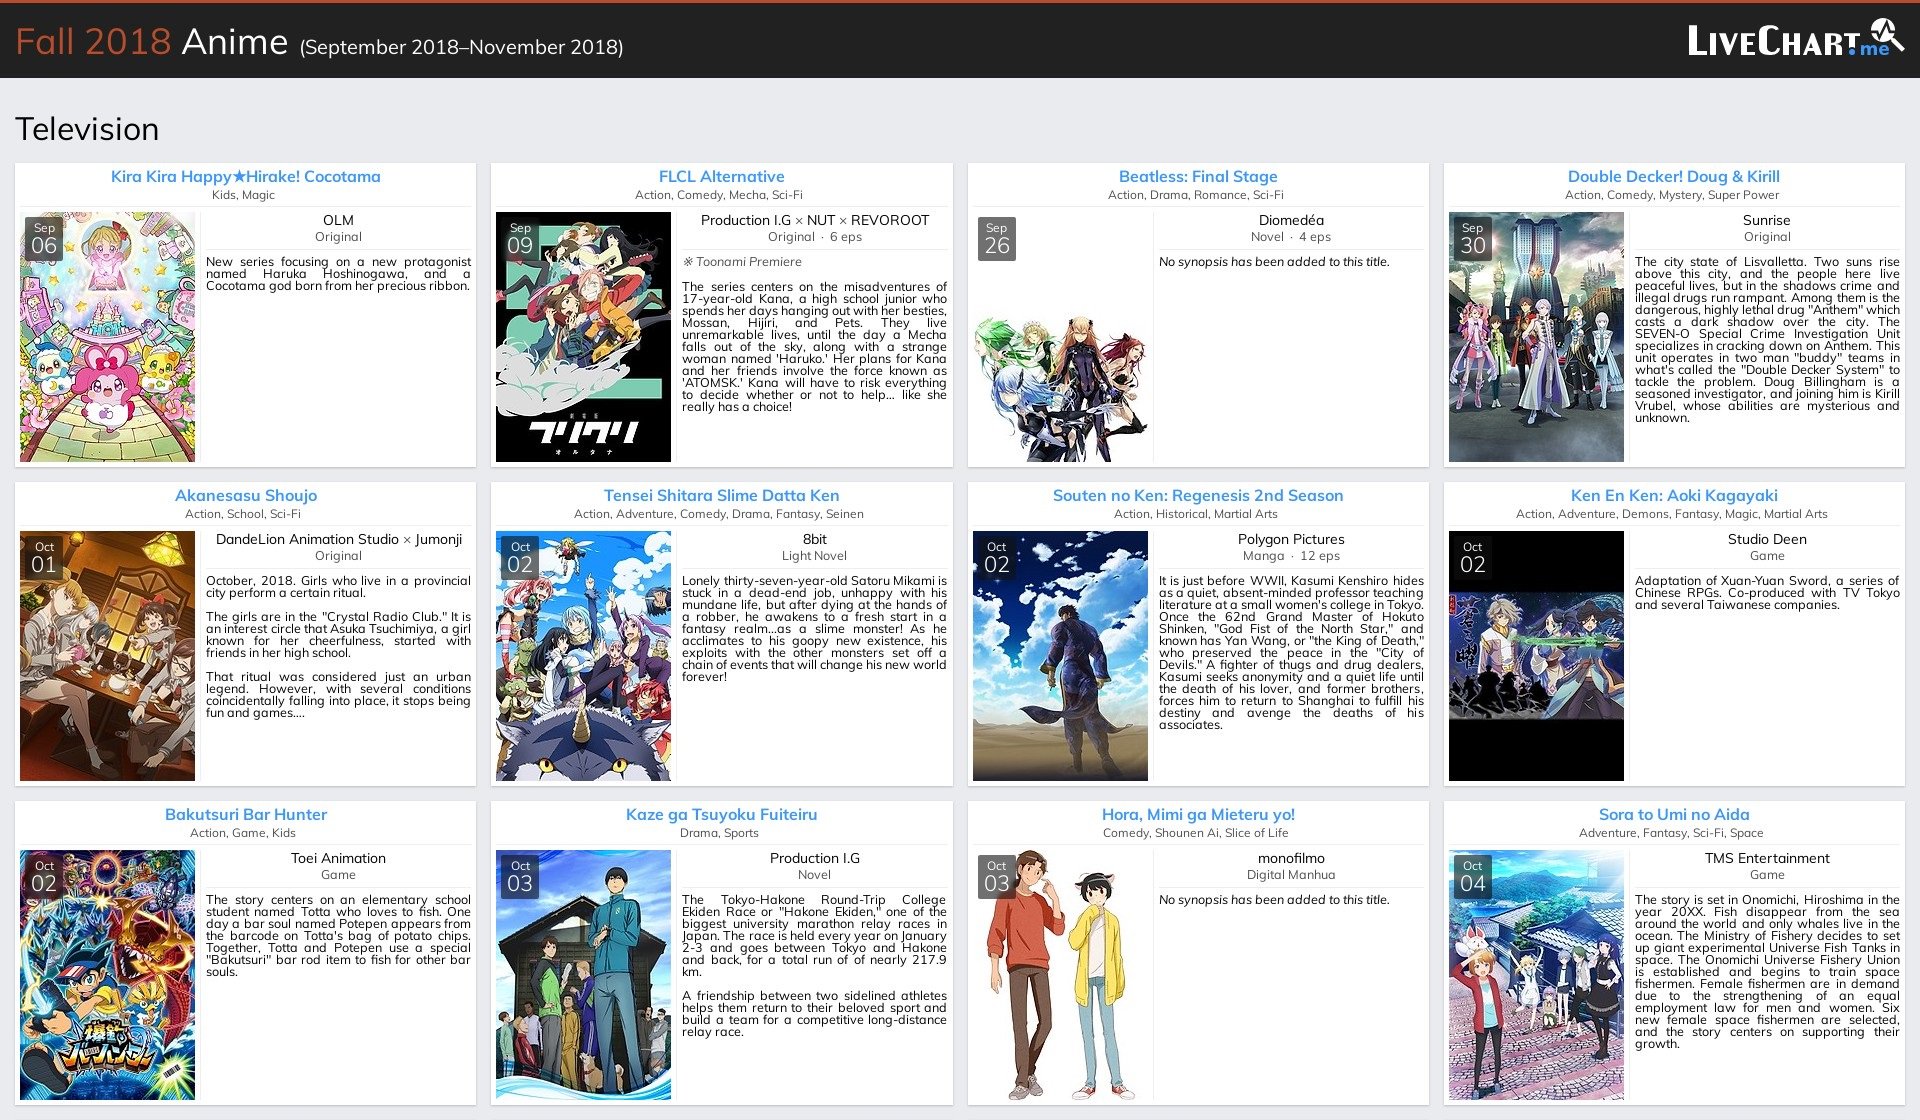Image resolution: width=1920 pixels, height=1120 pixels.
Task: Open Sora to Umi no Aida link
Action: [x=1674, y=814]
